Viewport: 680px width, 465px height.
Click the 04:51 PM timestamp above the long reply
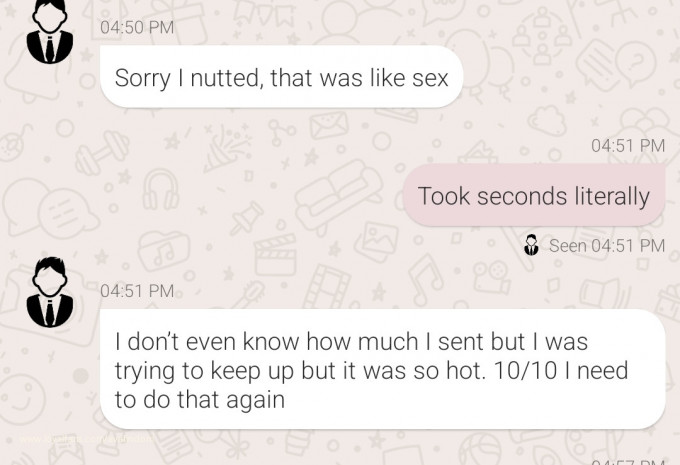click(137, 291)
